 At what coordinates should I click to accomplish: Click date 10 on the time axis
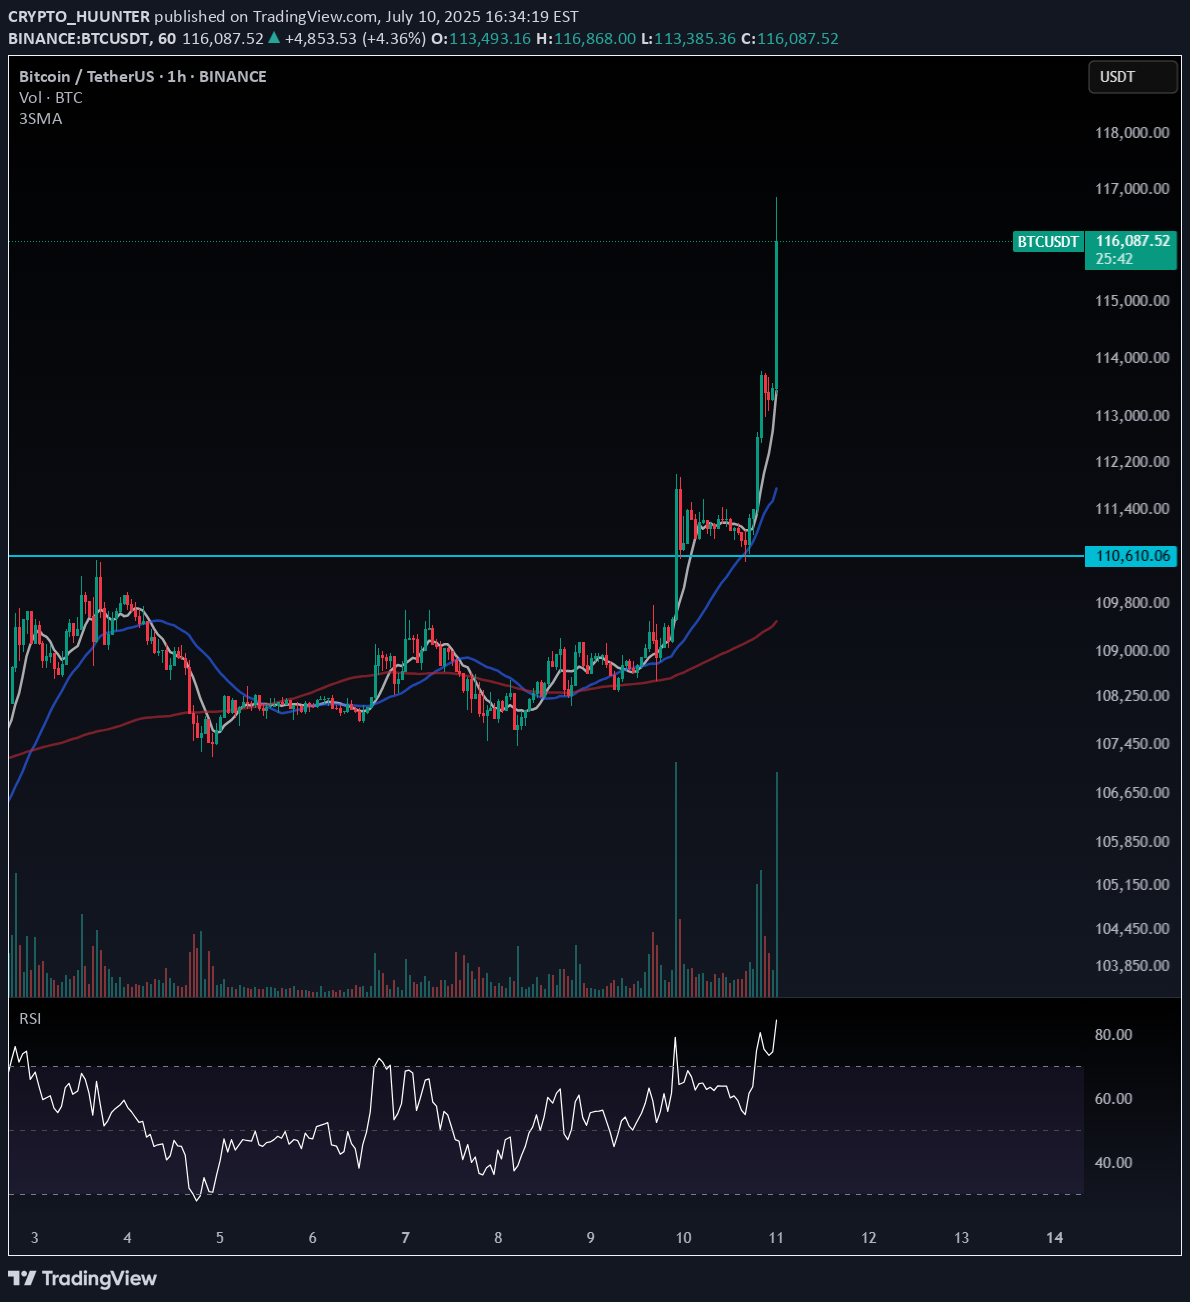pos(683,1238)
